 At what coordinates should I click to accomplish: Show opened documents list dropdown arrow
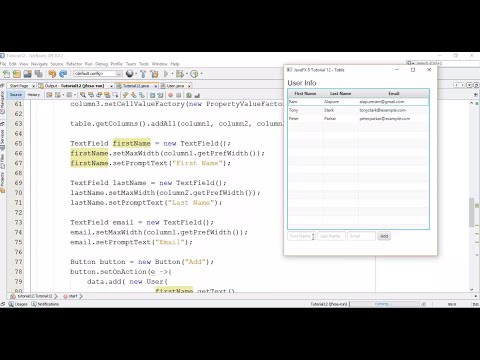469,85
